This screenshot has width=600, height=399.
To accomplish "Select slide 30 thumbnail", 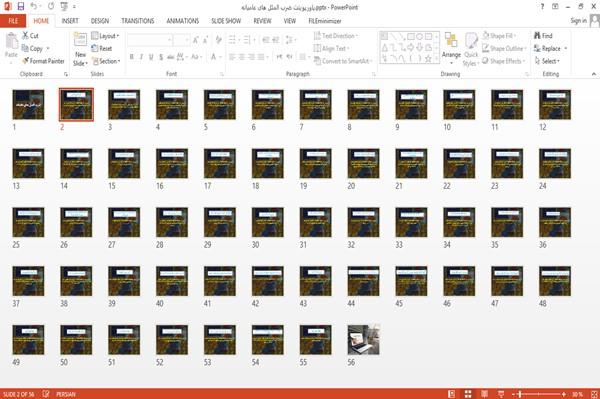I will click(x=268, y=222).
